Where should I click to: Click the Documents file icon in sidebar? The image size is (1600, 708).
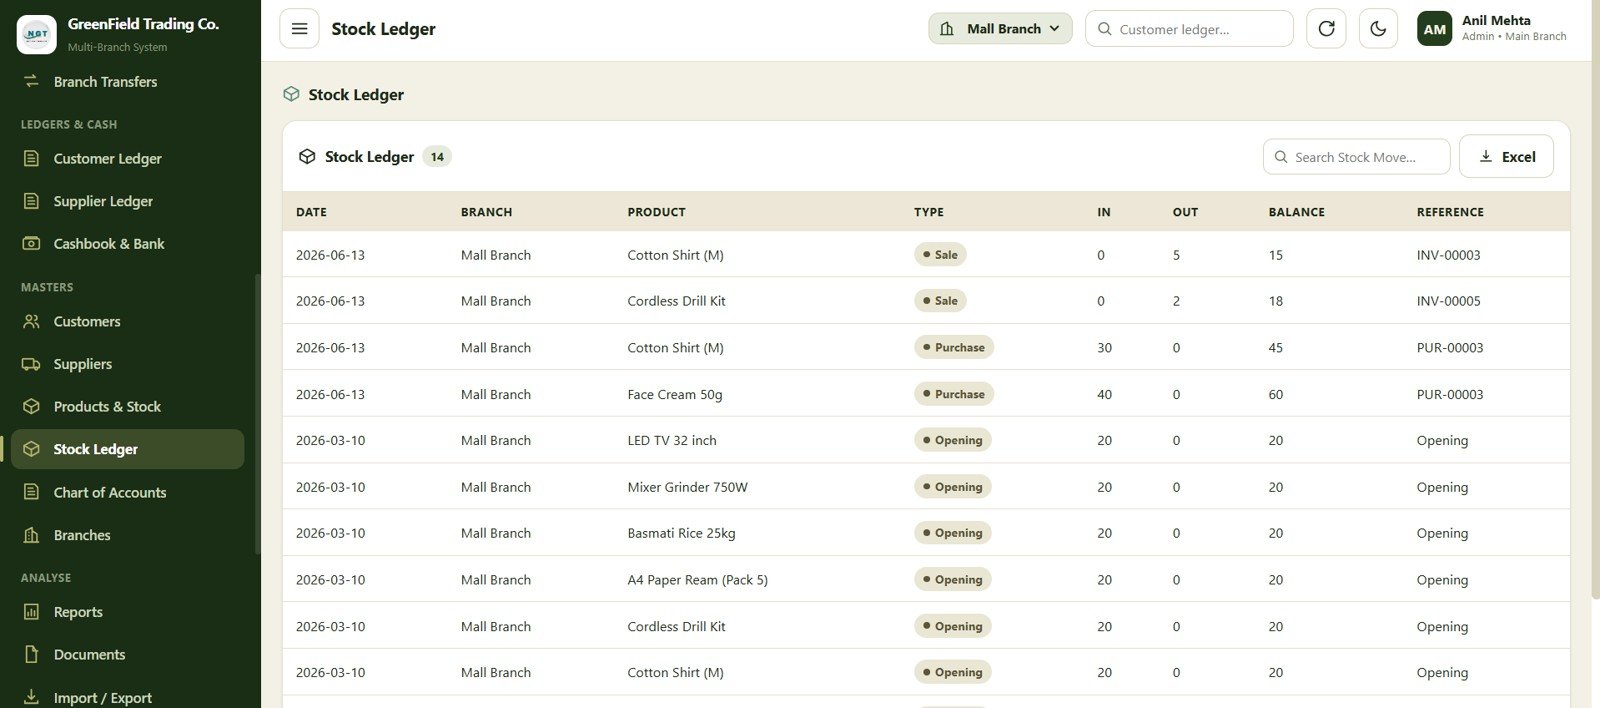point(32,655)
